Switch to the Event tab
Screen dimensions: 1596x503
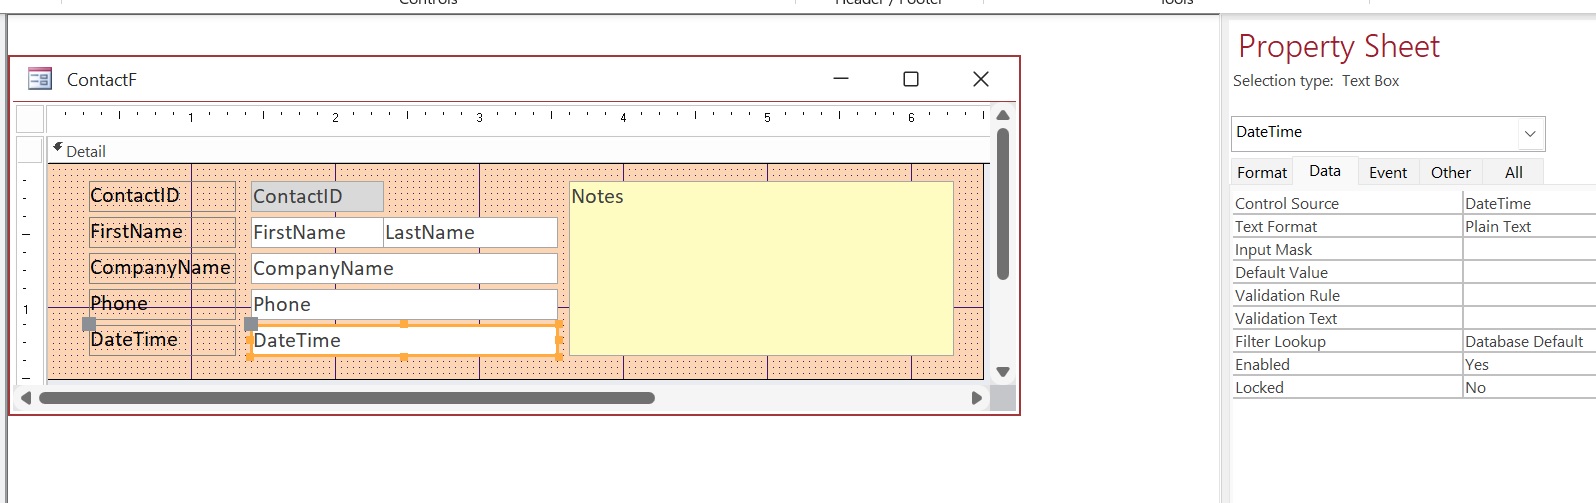tap(1387, 173)
